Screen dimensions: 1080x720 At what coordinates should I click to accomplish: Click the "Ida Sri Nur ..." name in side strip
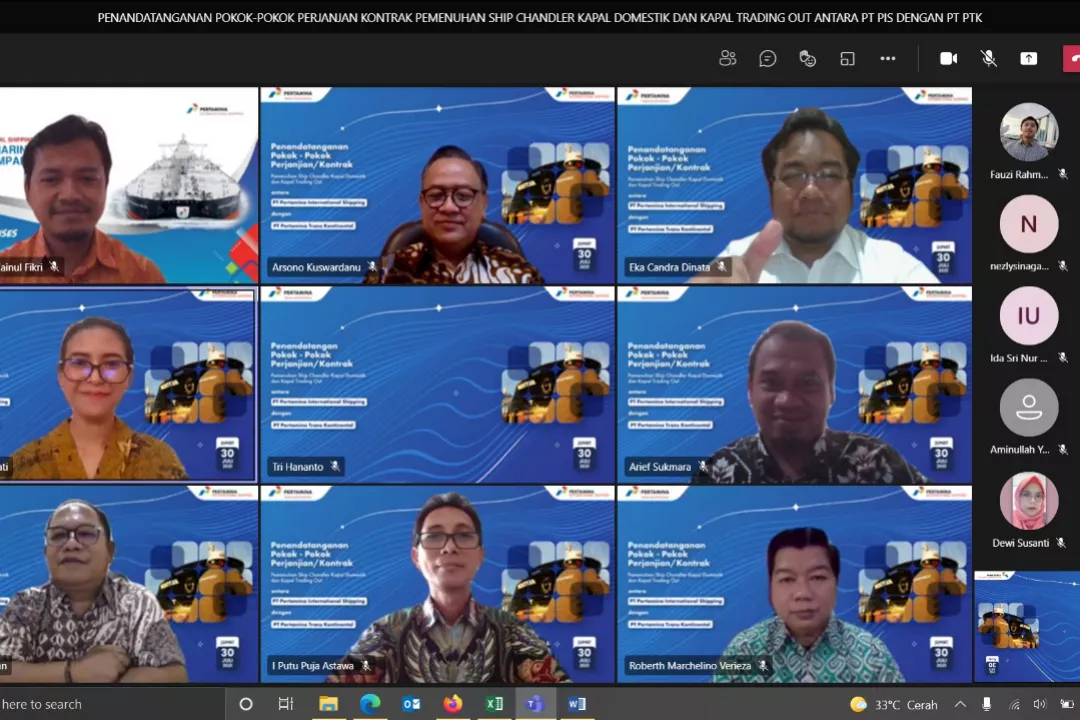(x=1019, y=358)
